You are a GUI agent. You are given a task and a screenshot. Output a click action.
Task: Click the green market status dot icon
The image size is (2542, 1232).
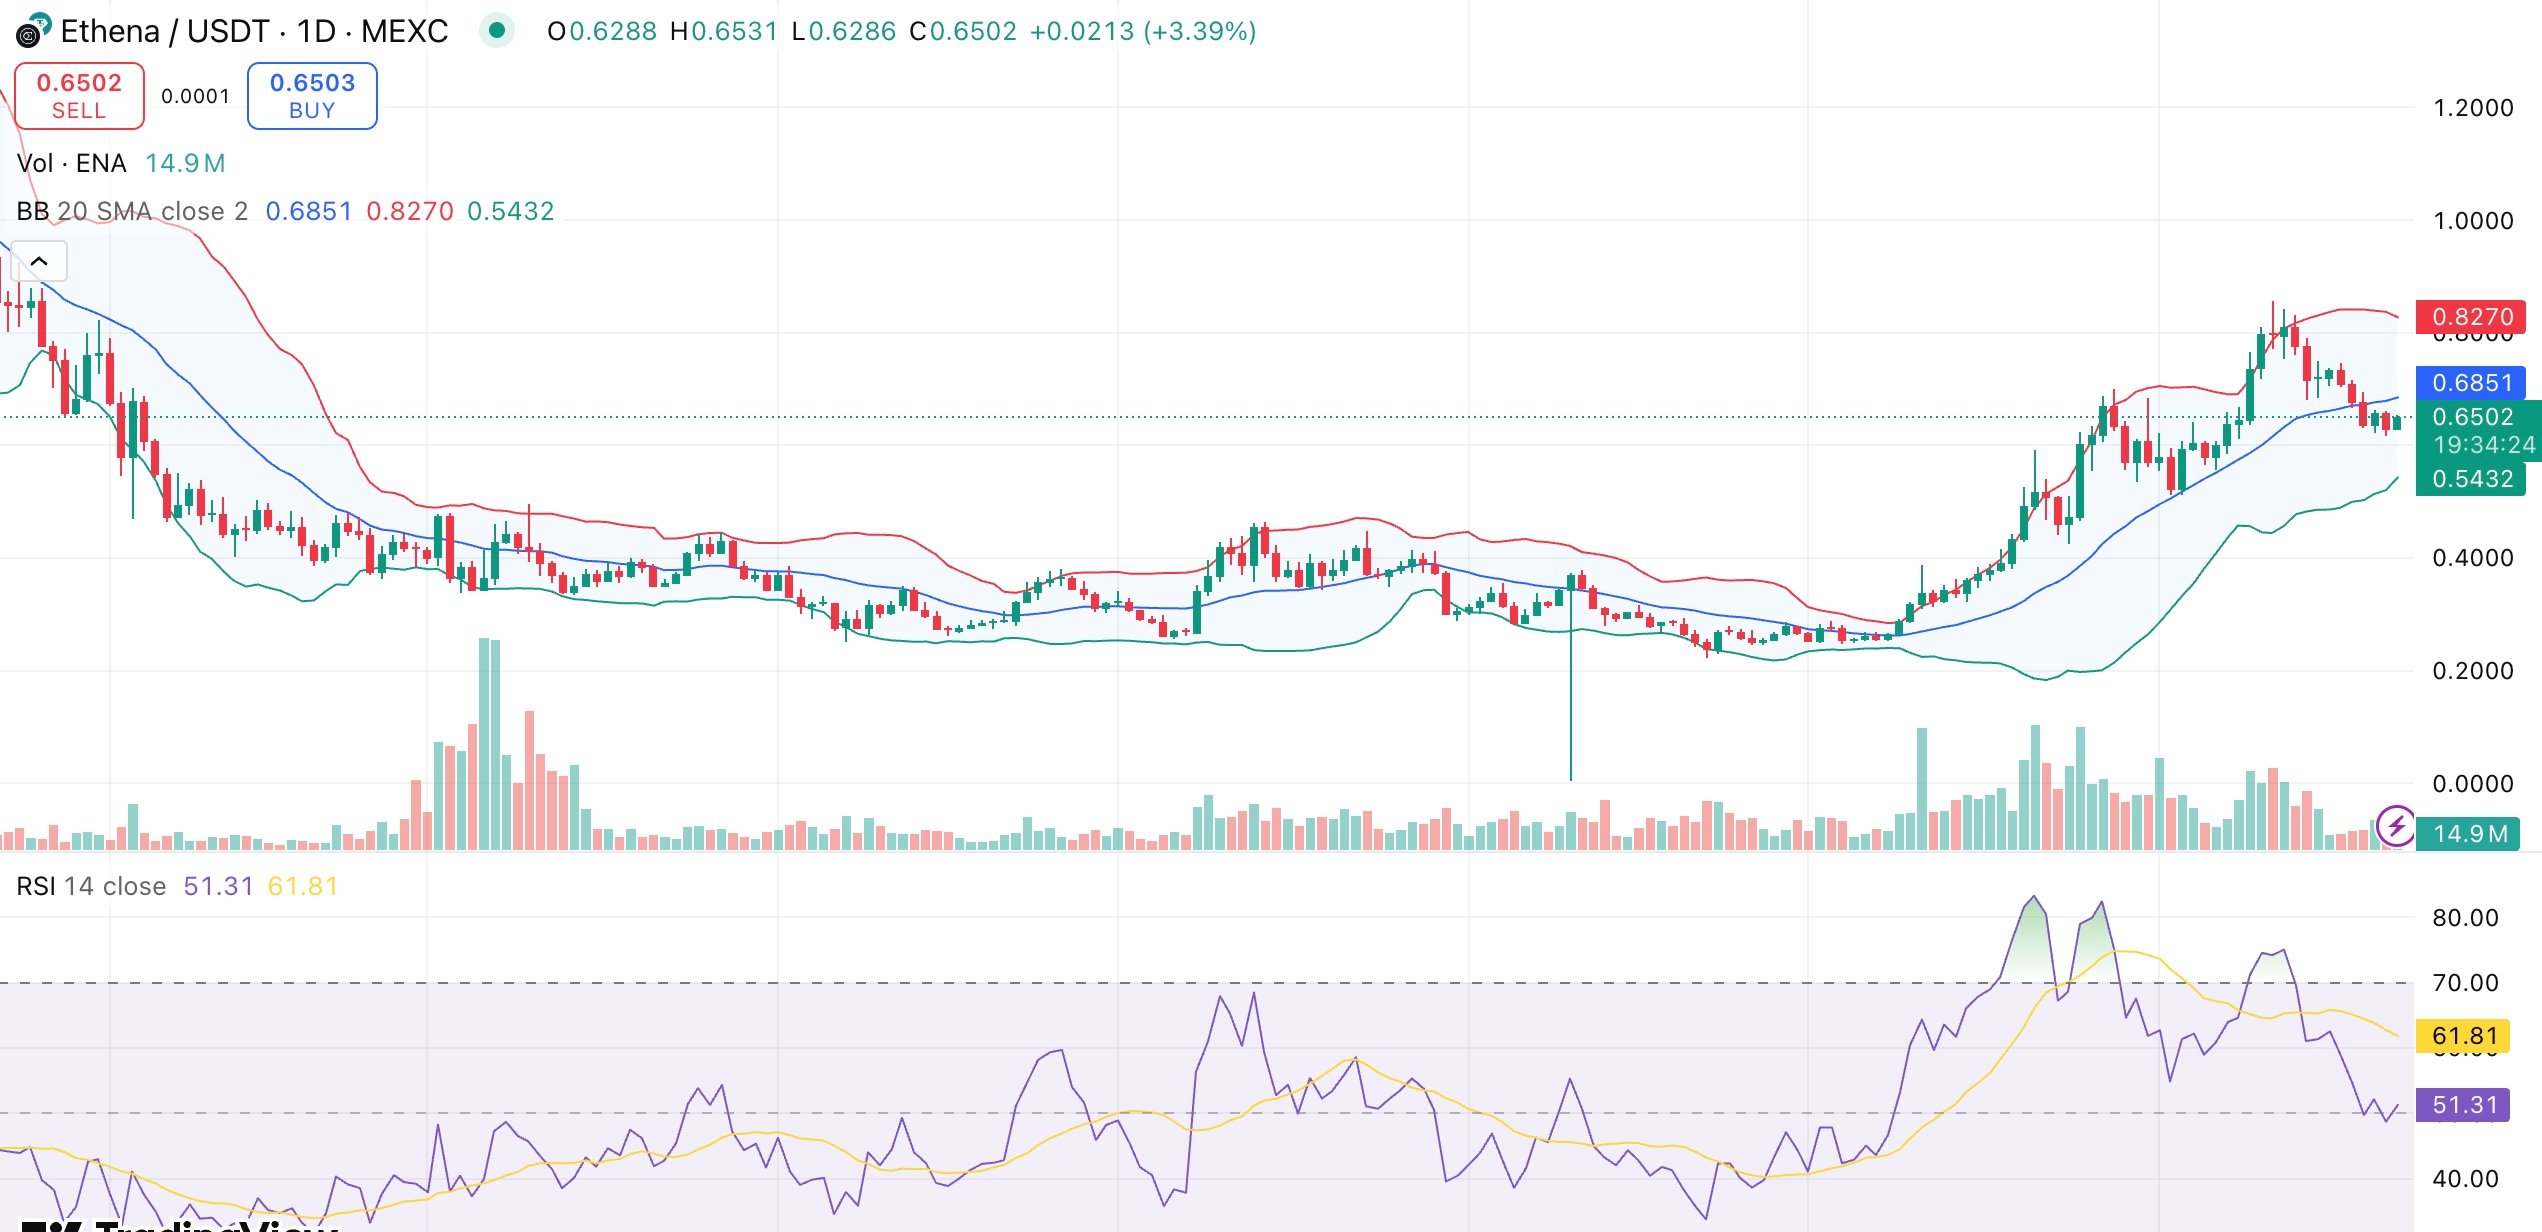point(497,31)
